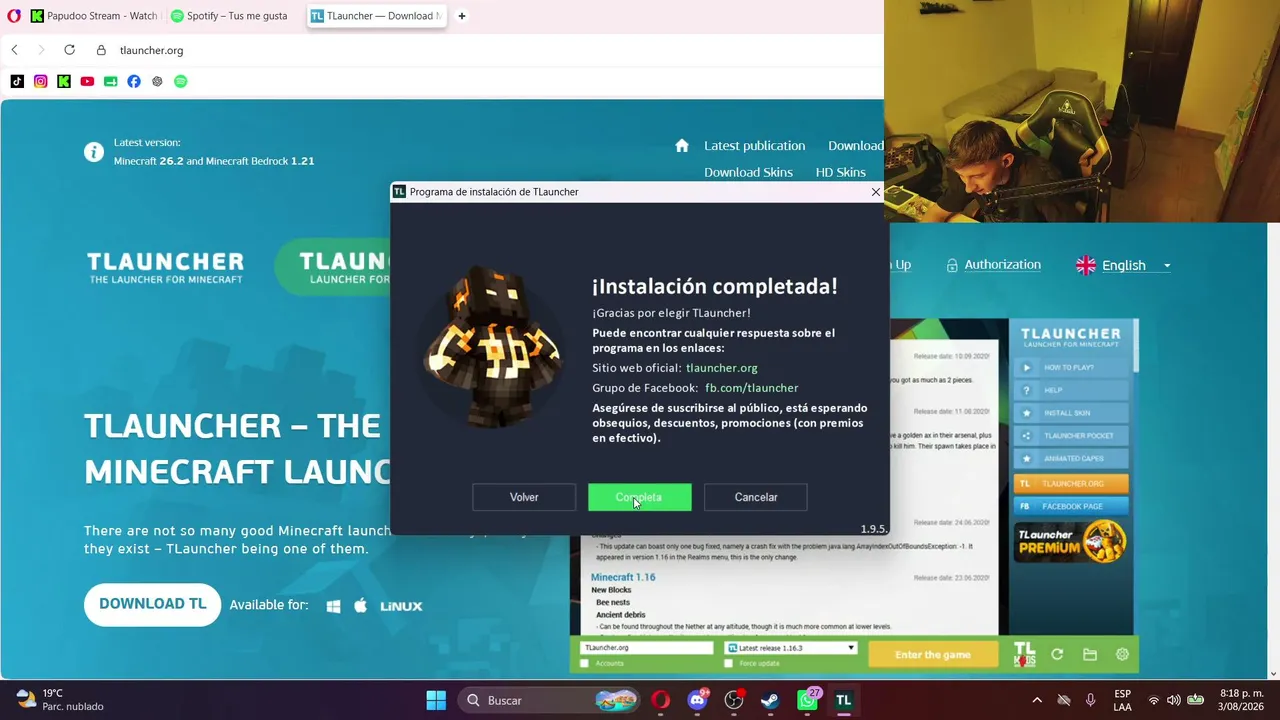Open a new browser tab
The image size is (1280, 720).
tap(461, 16)
